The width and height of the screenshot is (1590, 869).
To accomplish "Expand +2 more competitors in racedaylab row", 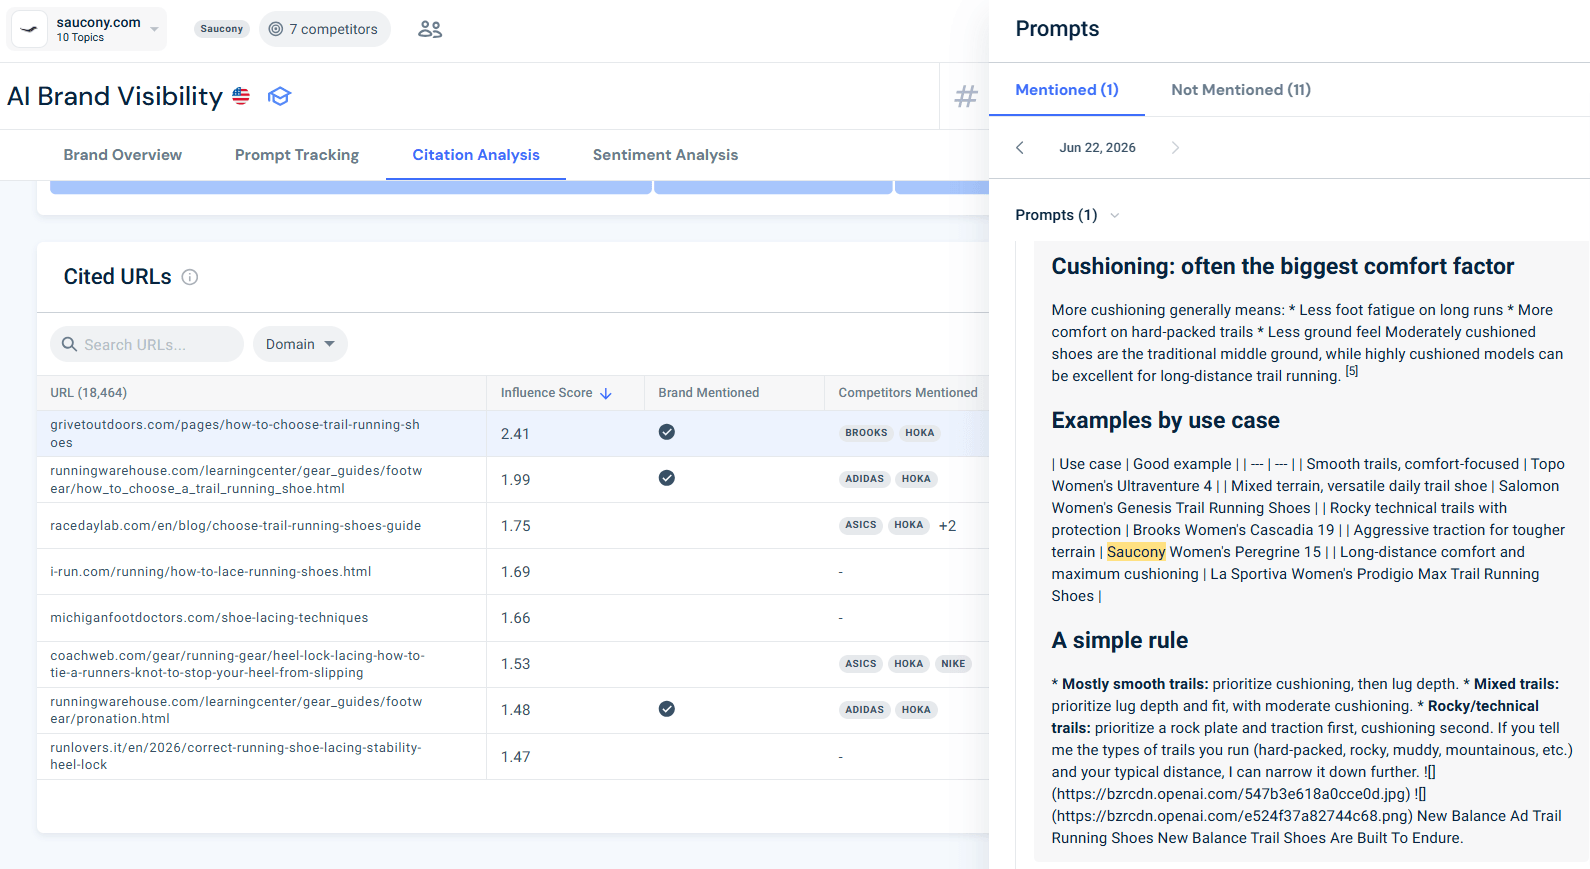I will point(947,526).
